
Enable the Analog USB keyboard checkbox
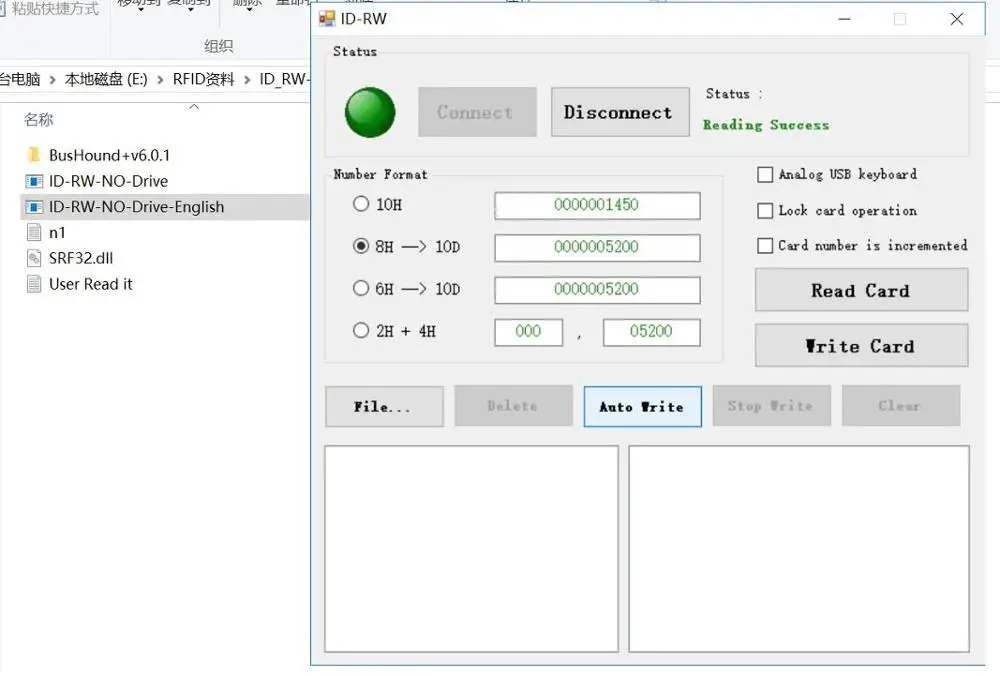click(764, 175)
